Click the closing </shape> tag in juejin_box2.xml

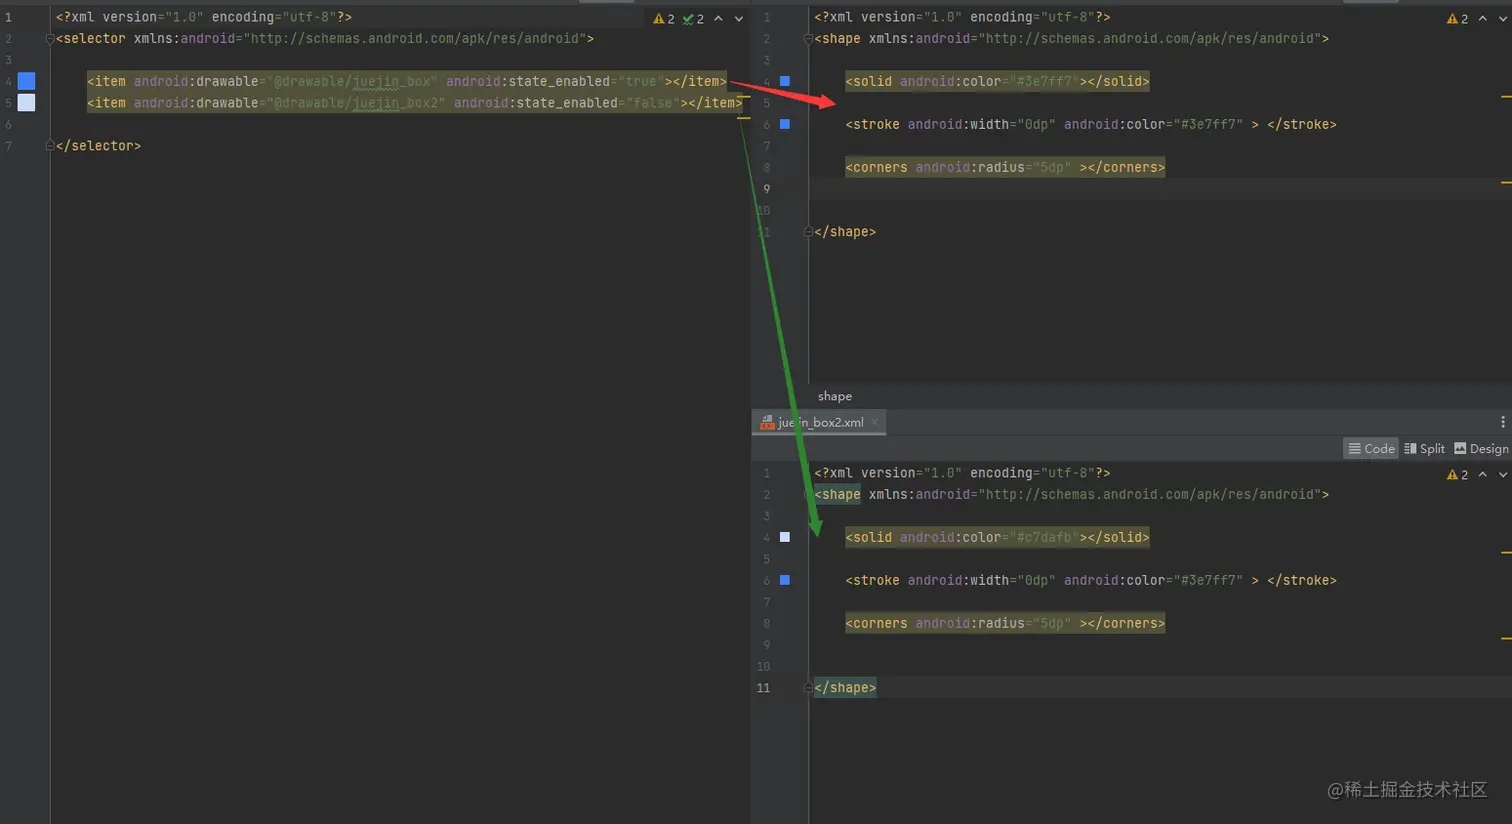[845, 688]
